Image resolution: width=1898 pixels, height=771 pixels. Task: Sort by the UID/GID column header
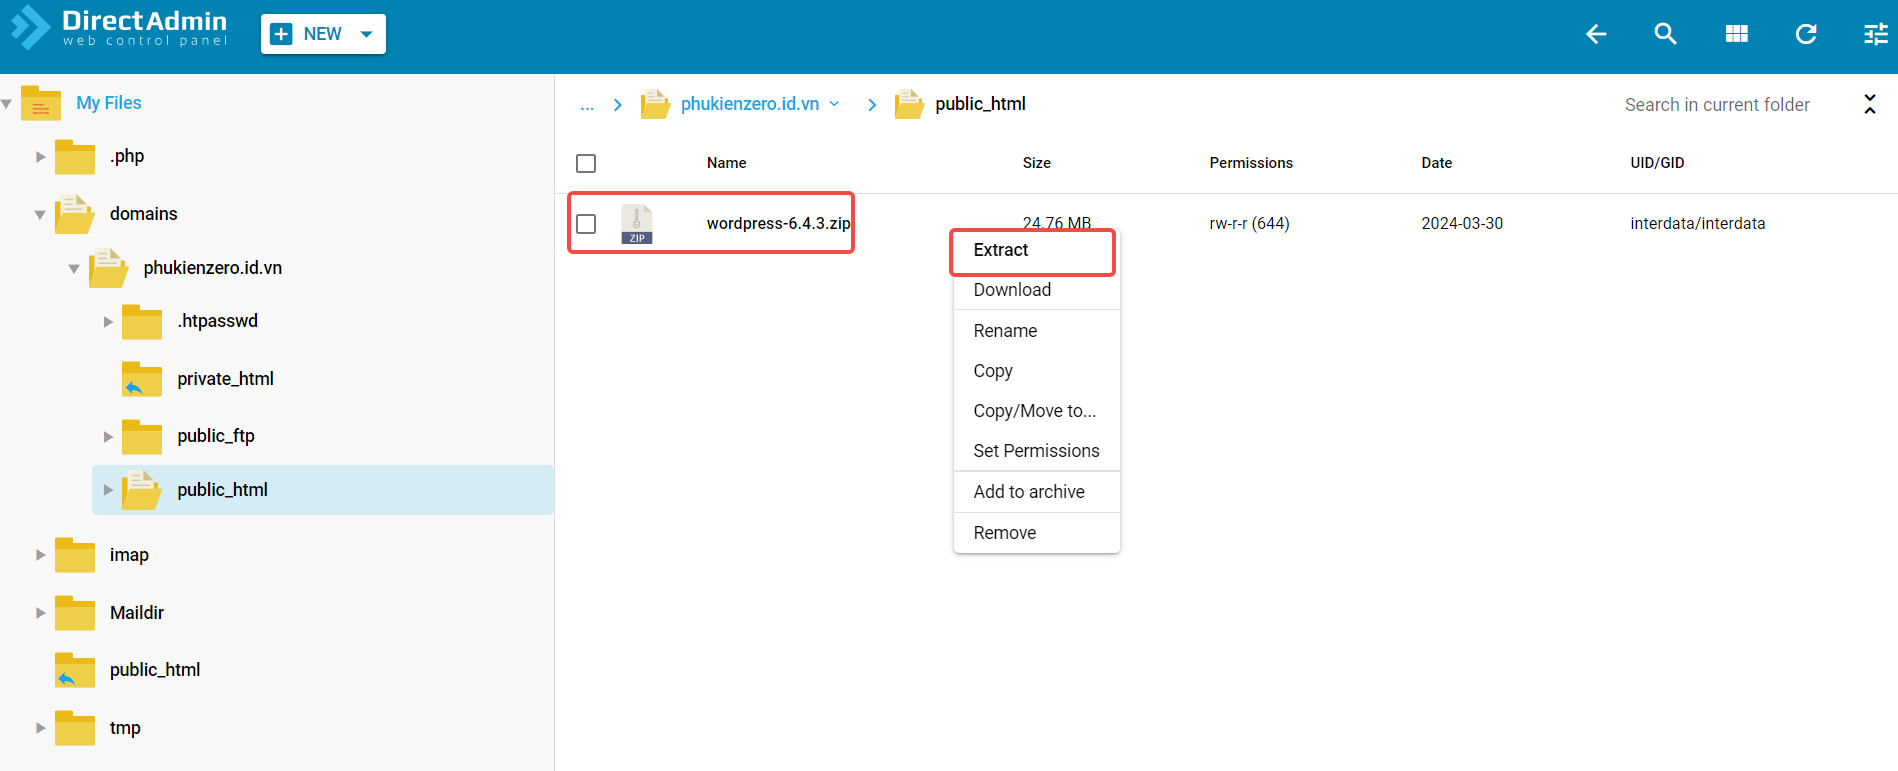[x=1657, y=163]
